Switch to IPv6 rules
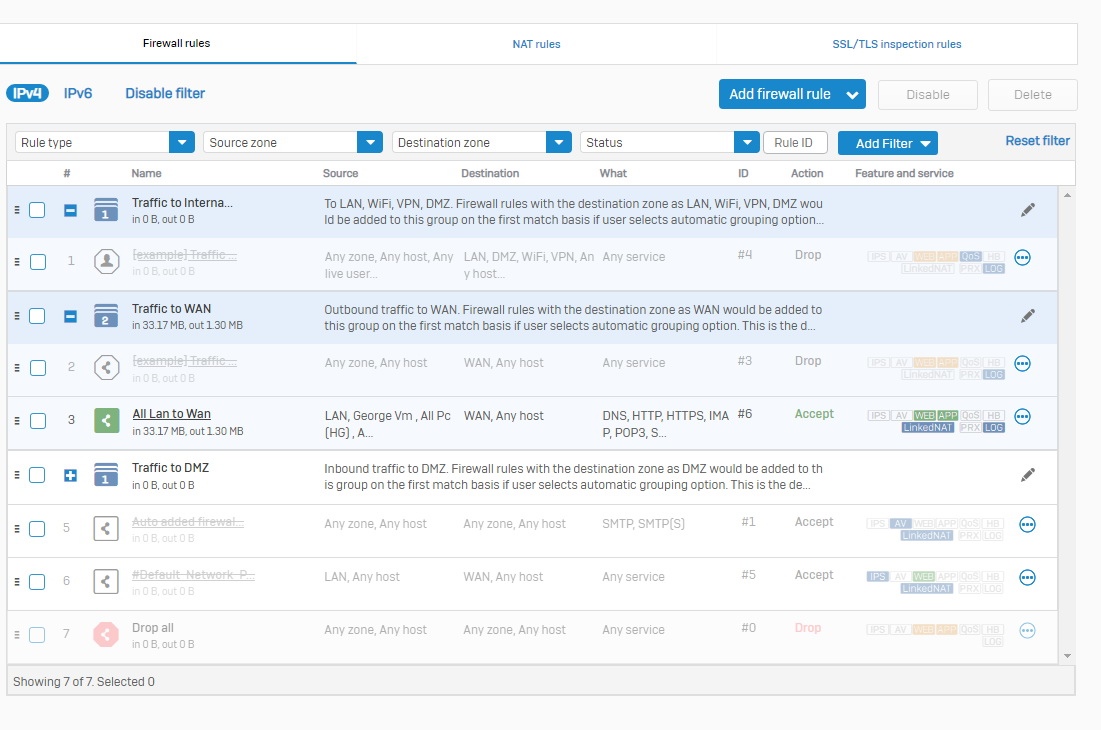The width and height of the screenshot is (1101, 730). click(x=78, y=93)
